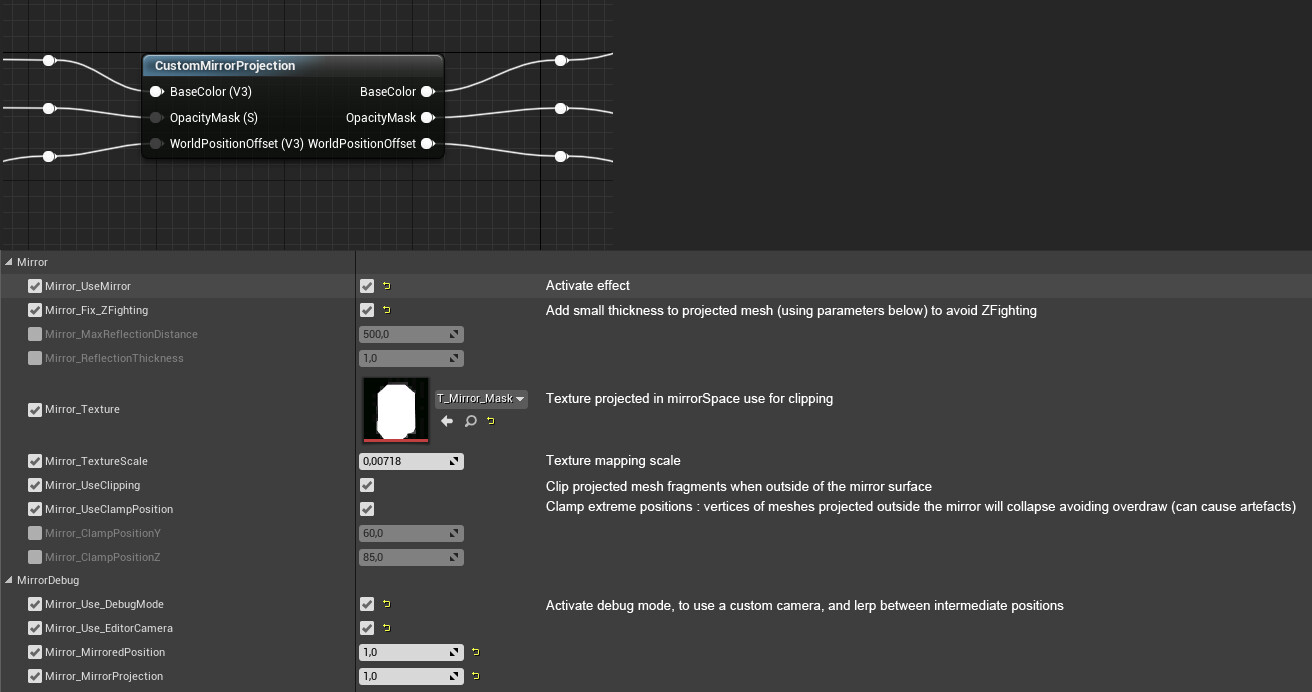Enable override for Mirror_ClampPositionZ
Viewport: 1312px width, 692px height.
click(x=35, y=557)
